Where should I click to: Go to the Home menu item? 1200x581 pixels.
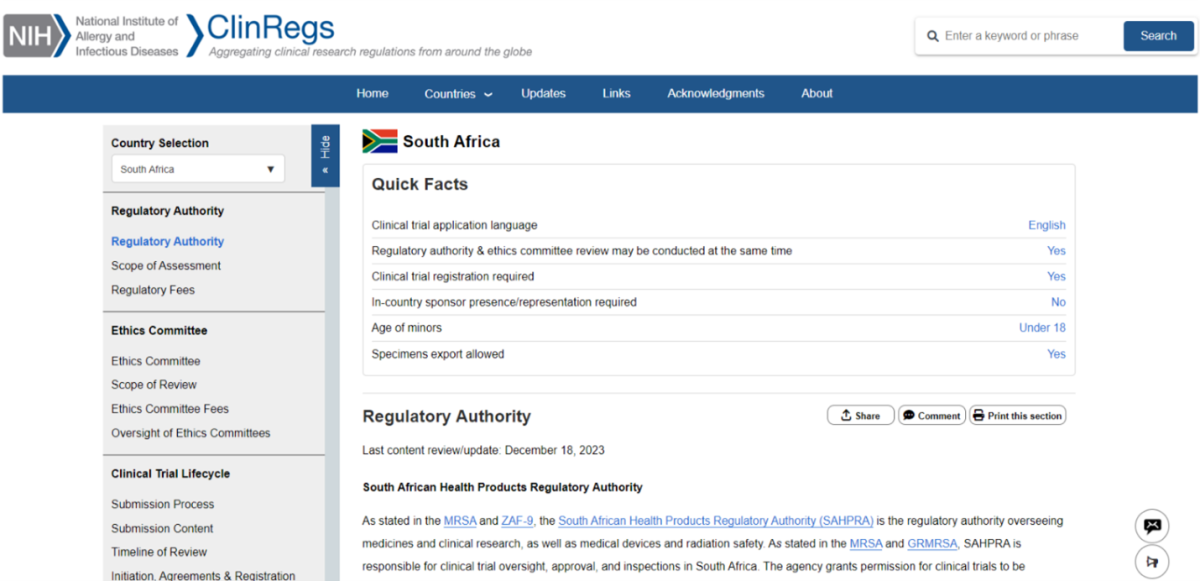tap(372, 93)
